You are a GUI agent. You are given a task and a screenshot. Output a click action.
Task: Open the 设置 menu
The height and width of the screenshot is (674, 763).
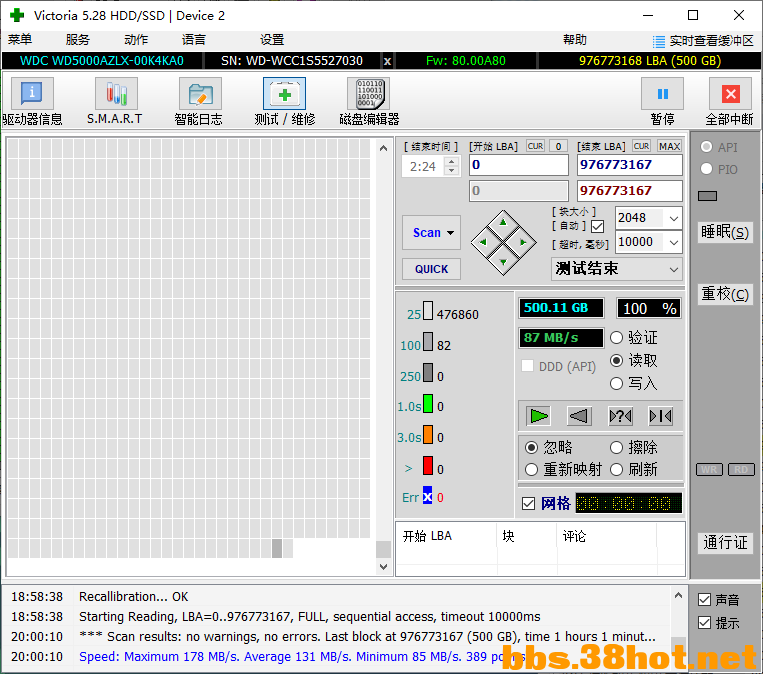272,40
